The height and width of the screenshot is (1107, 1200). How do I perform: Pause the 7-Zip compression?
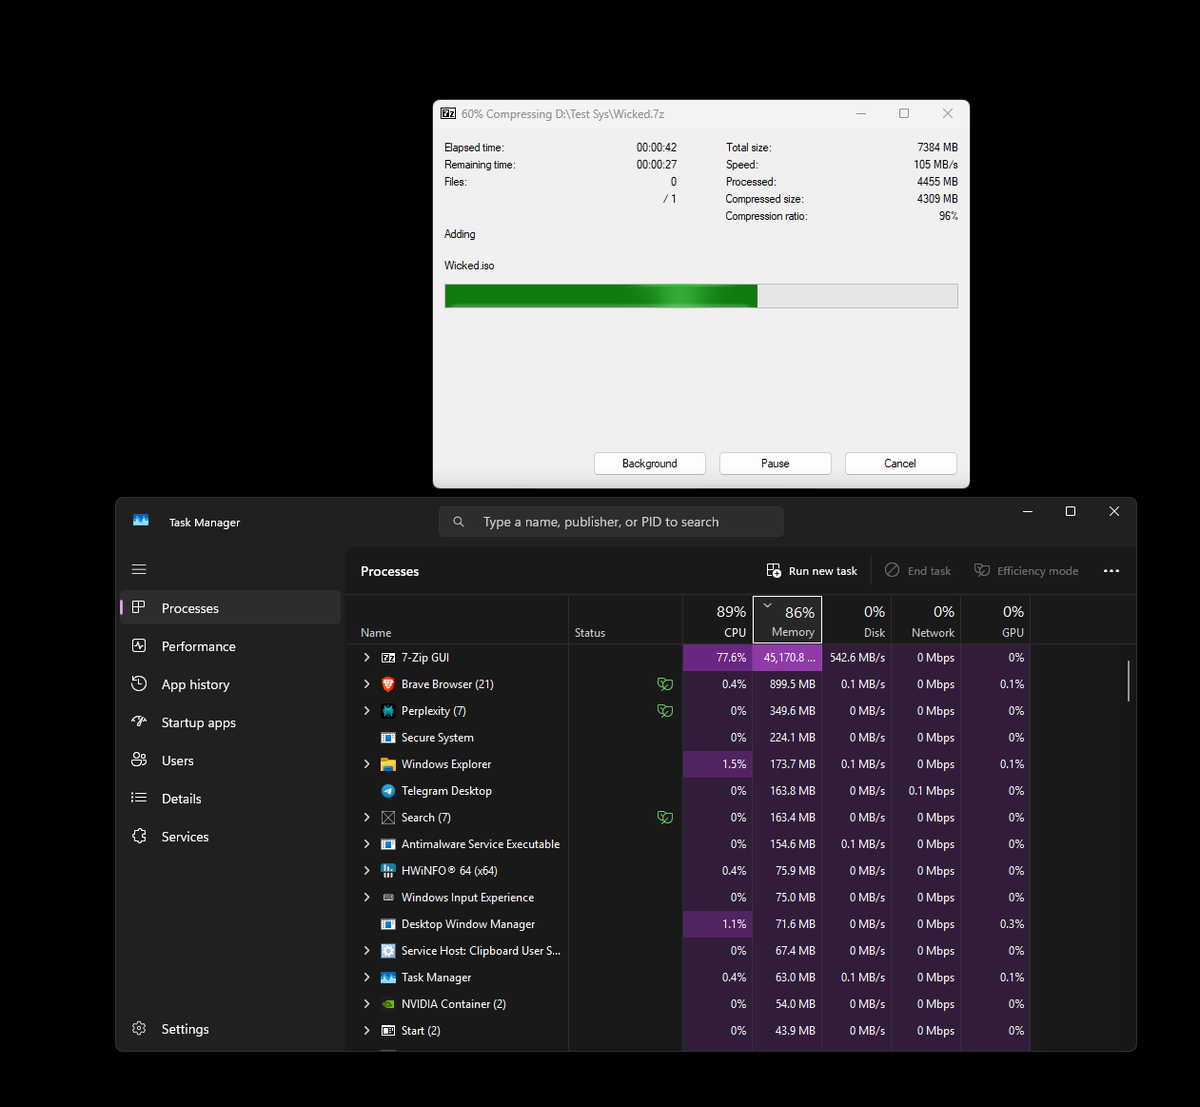(775, 463)
